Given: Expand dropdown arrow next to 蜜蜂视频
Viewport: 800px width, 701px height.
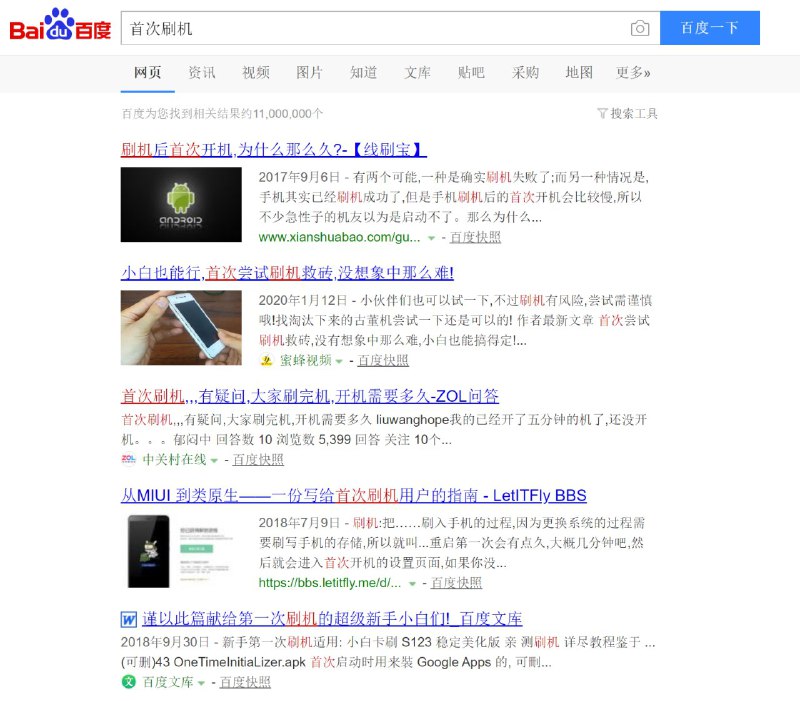Looking at the screenshot, I should [x=339, y=361].
